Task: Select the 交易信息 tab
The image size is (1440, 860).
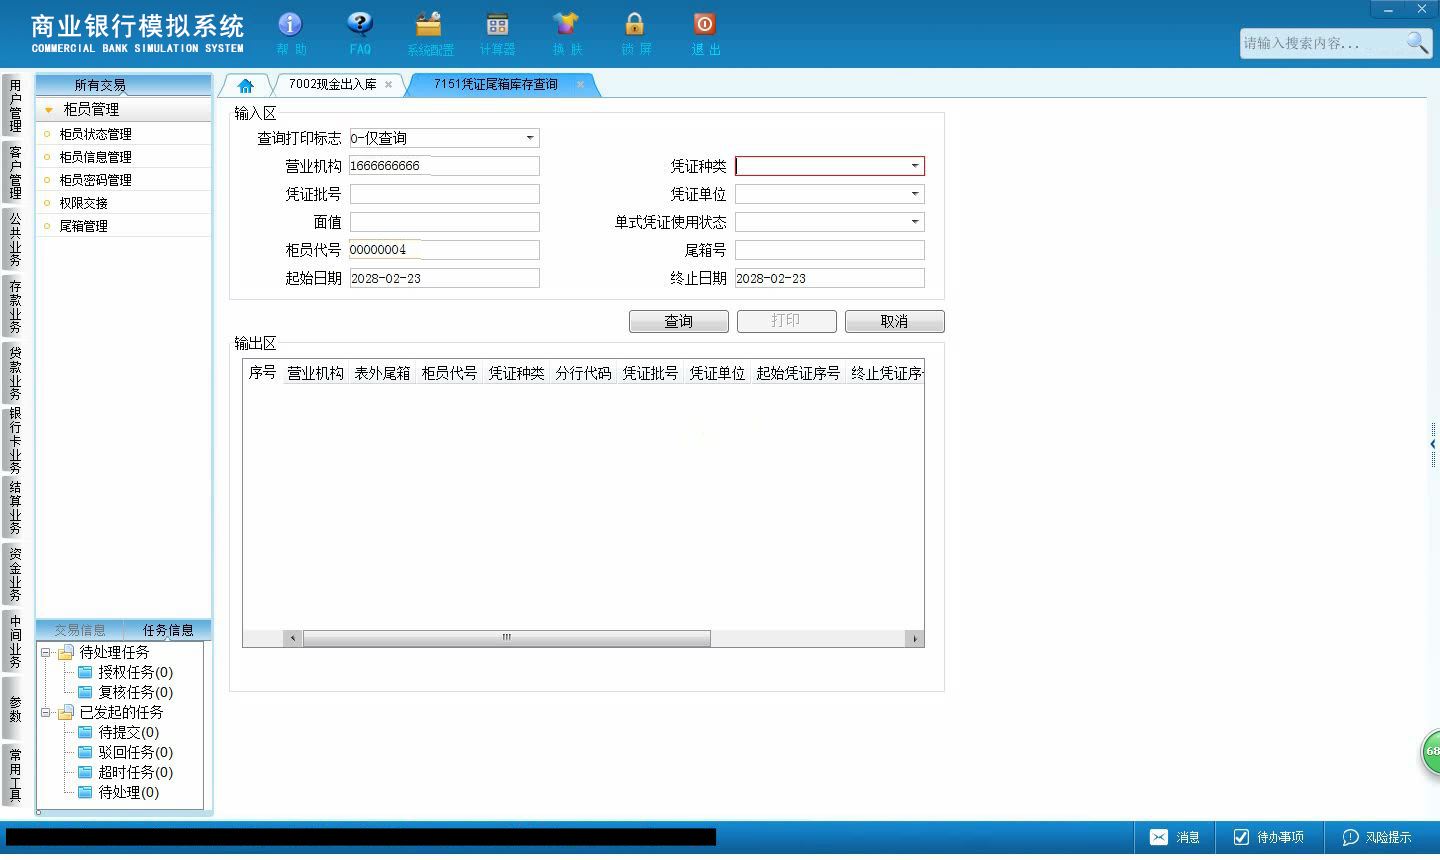Action: [x=79, y=630]
